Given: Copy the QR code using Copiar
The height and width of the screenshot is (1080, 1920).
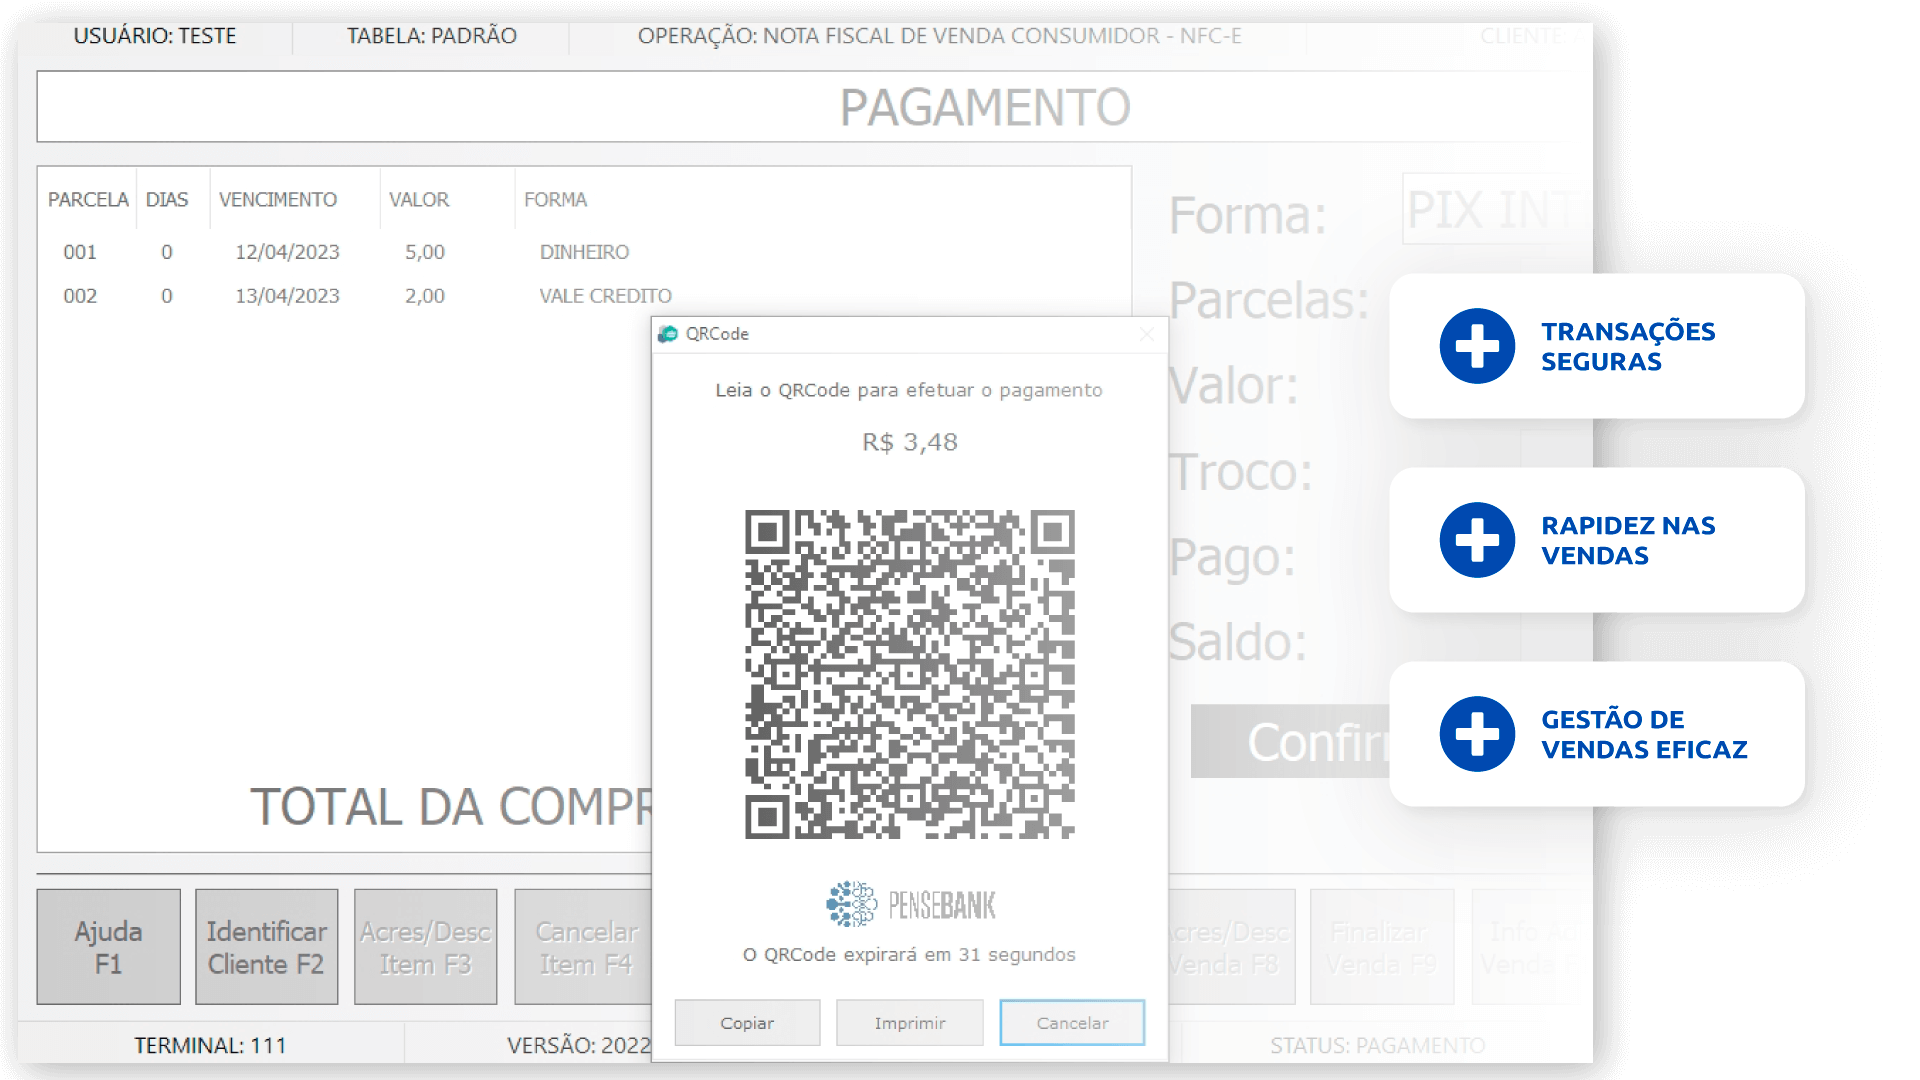Looking at the screenshot, I should pyautogui.click(x=746, y=1022).
